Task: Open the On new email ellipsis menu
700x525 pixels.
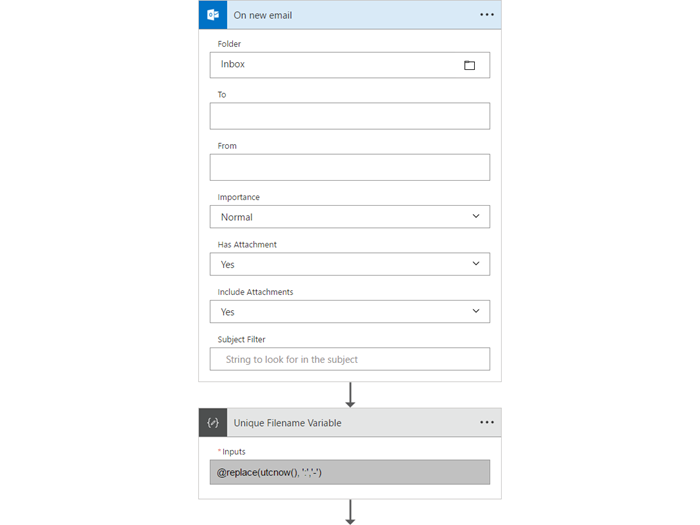Action: click(486, 15)
